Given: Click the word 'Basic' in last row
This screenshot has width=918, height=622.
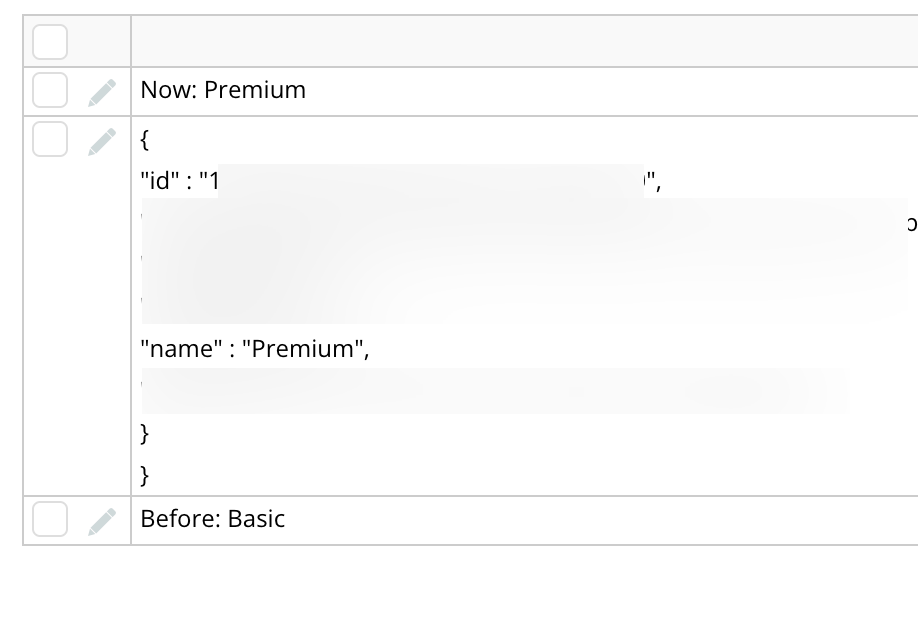Looking at the screenshot, I should pos(256,519).
